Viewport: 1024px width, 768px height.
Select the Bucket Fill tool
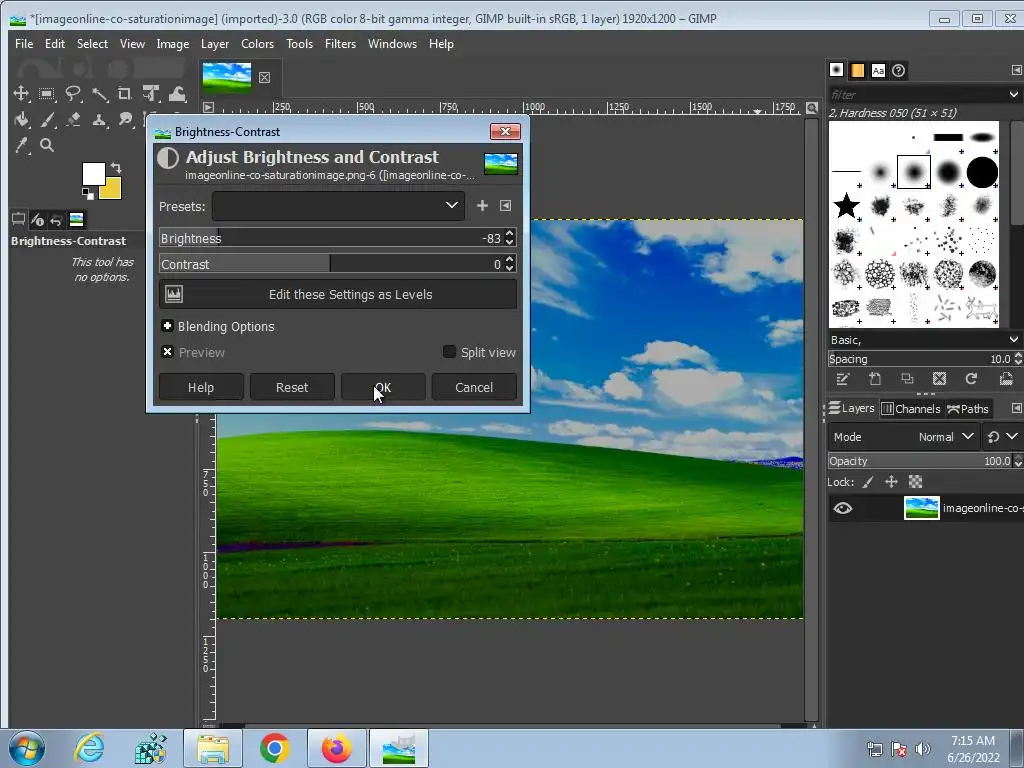pyautogui.click(x=21, y=120)
